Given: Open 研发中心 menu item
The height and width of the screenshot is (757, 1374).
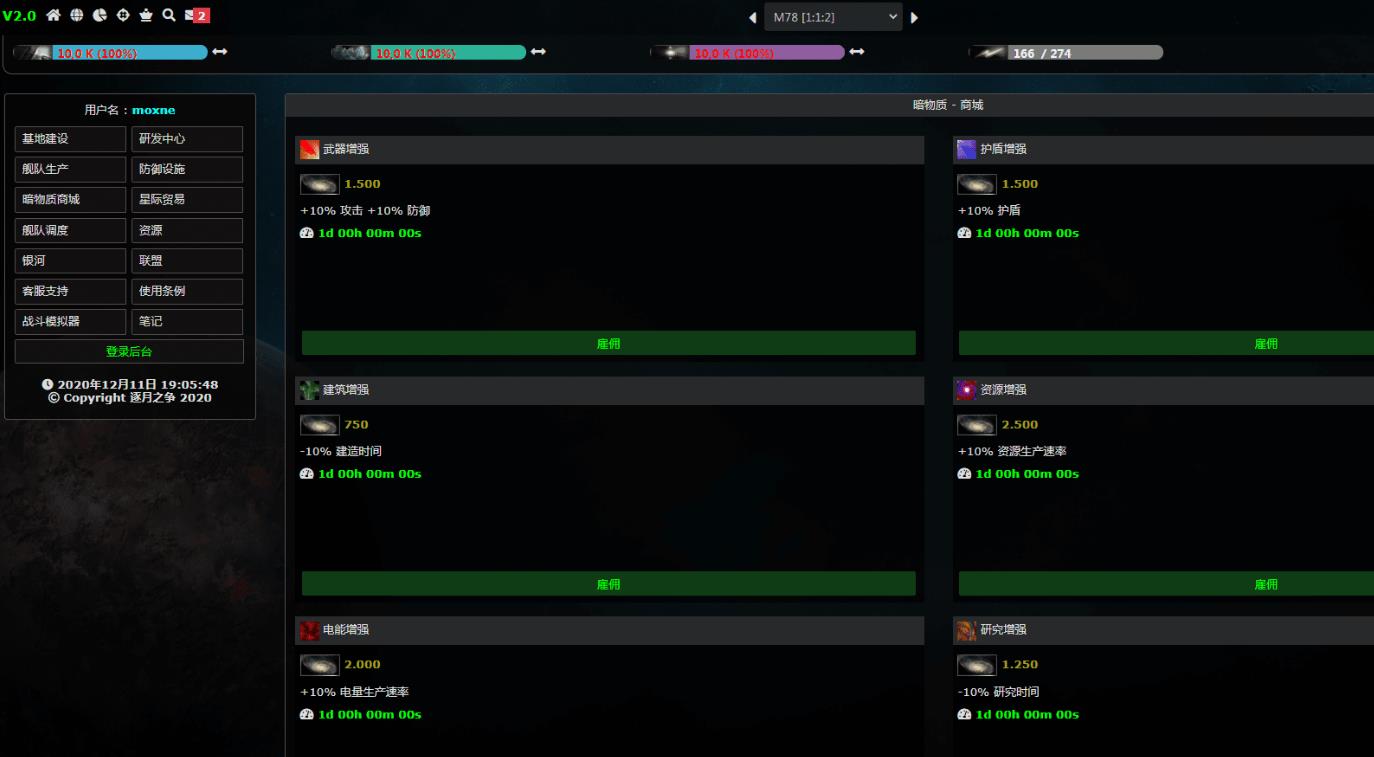Looking at the screenshot, I should point(187,139).
